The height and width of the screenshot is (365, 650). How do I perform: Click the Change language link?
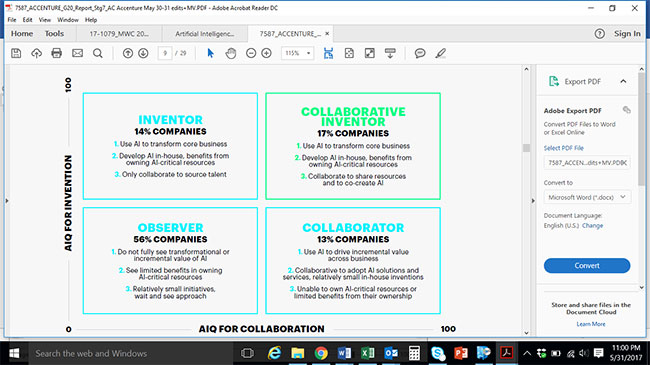pos(592,226)
